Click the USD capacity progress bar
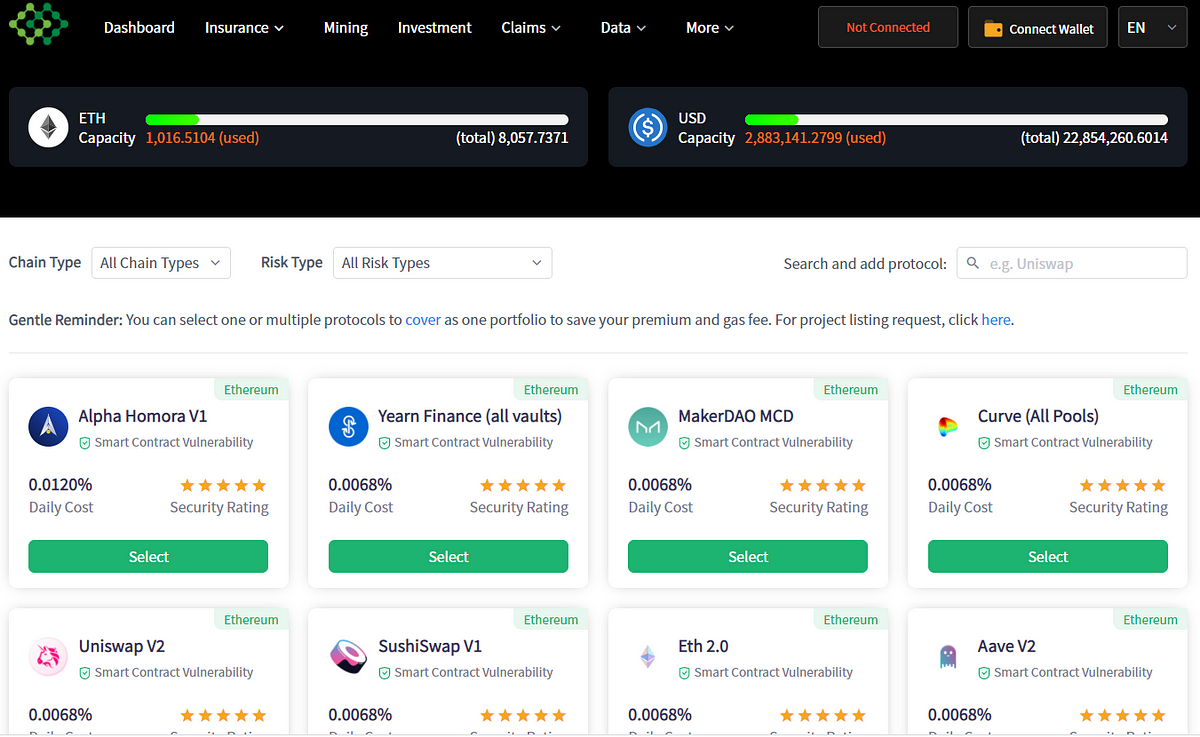The width and height of the screenshot is (1200, 737). tap(956, 119)
